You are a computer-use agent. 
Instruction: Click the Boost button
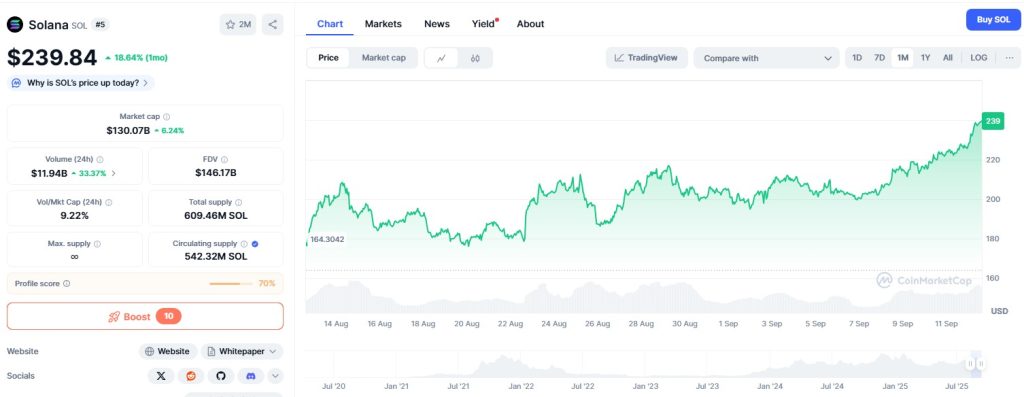point(145,316)
